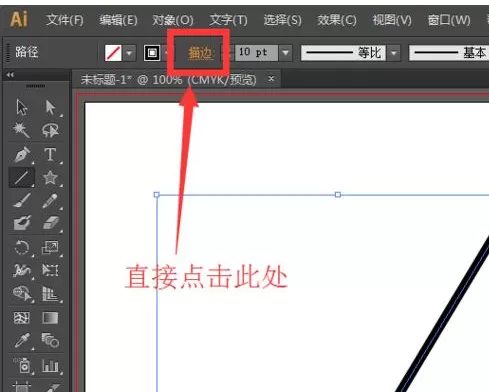The image size is (489, 392).
Task: Select the Rotate tool
Action: pos(22,248)
